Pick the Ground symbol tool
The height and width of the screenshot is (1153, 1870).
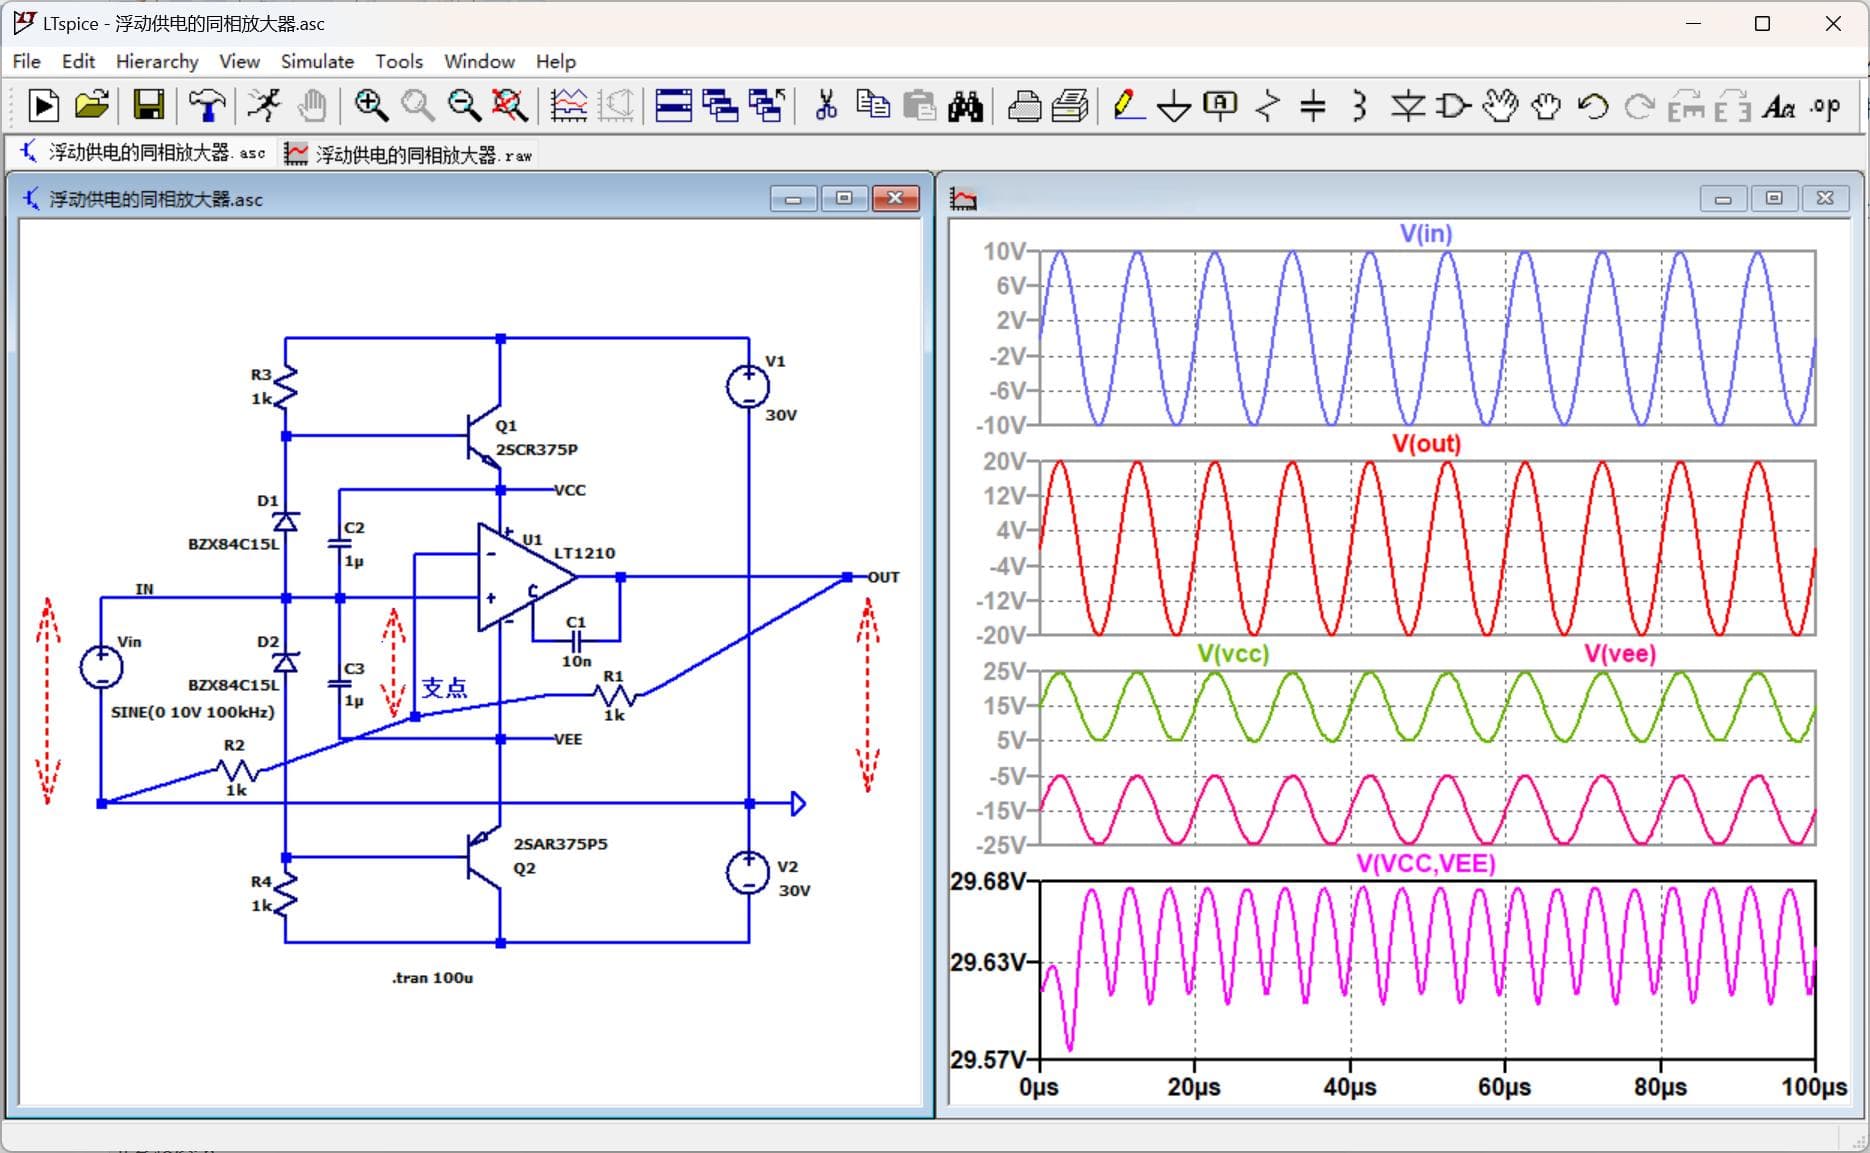(x=1173, y=106)
